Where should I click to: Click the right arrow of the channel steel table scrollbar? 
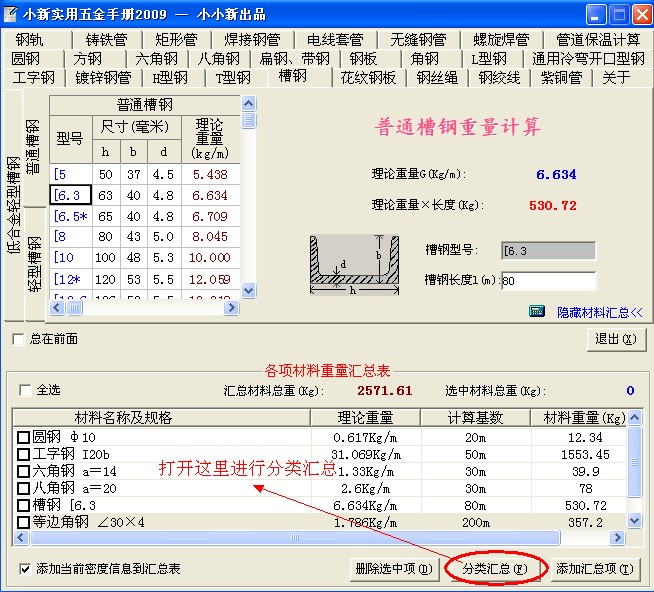point(231,308)
